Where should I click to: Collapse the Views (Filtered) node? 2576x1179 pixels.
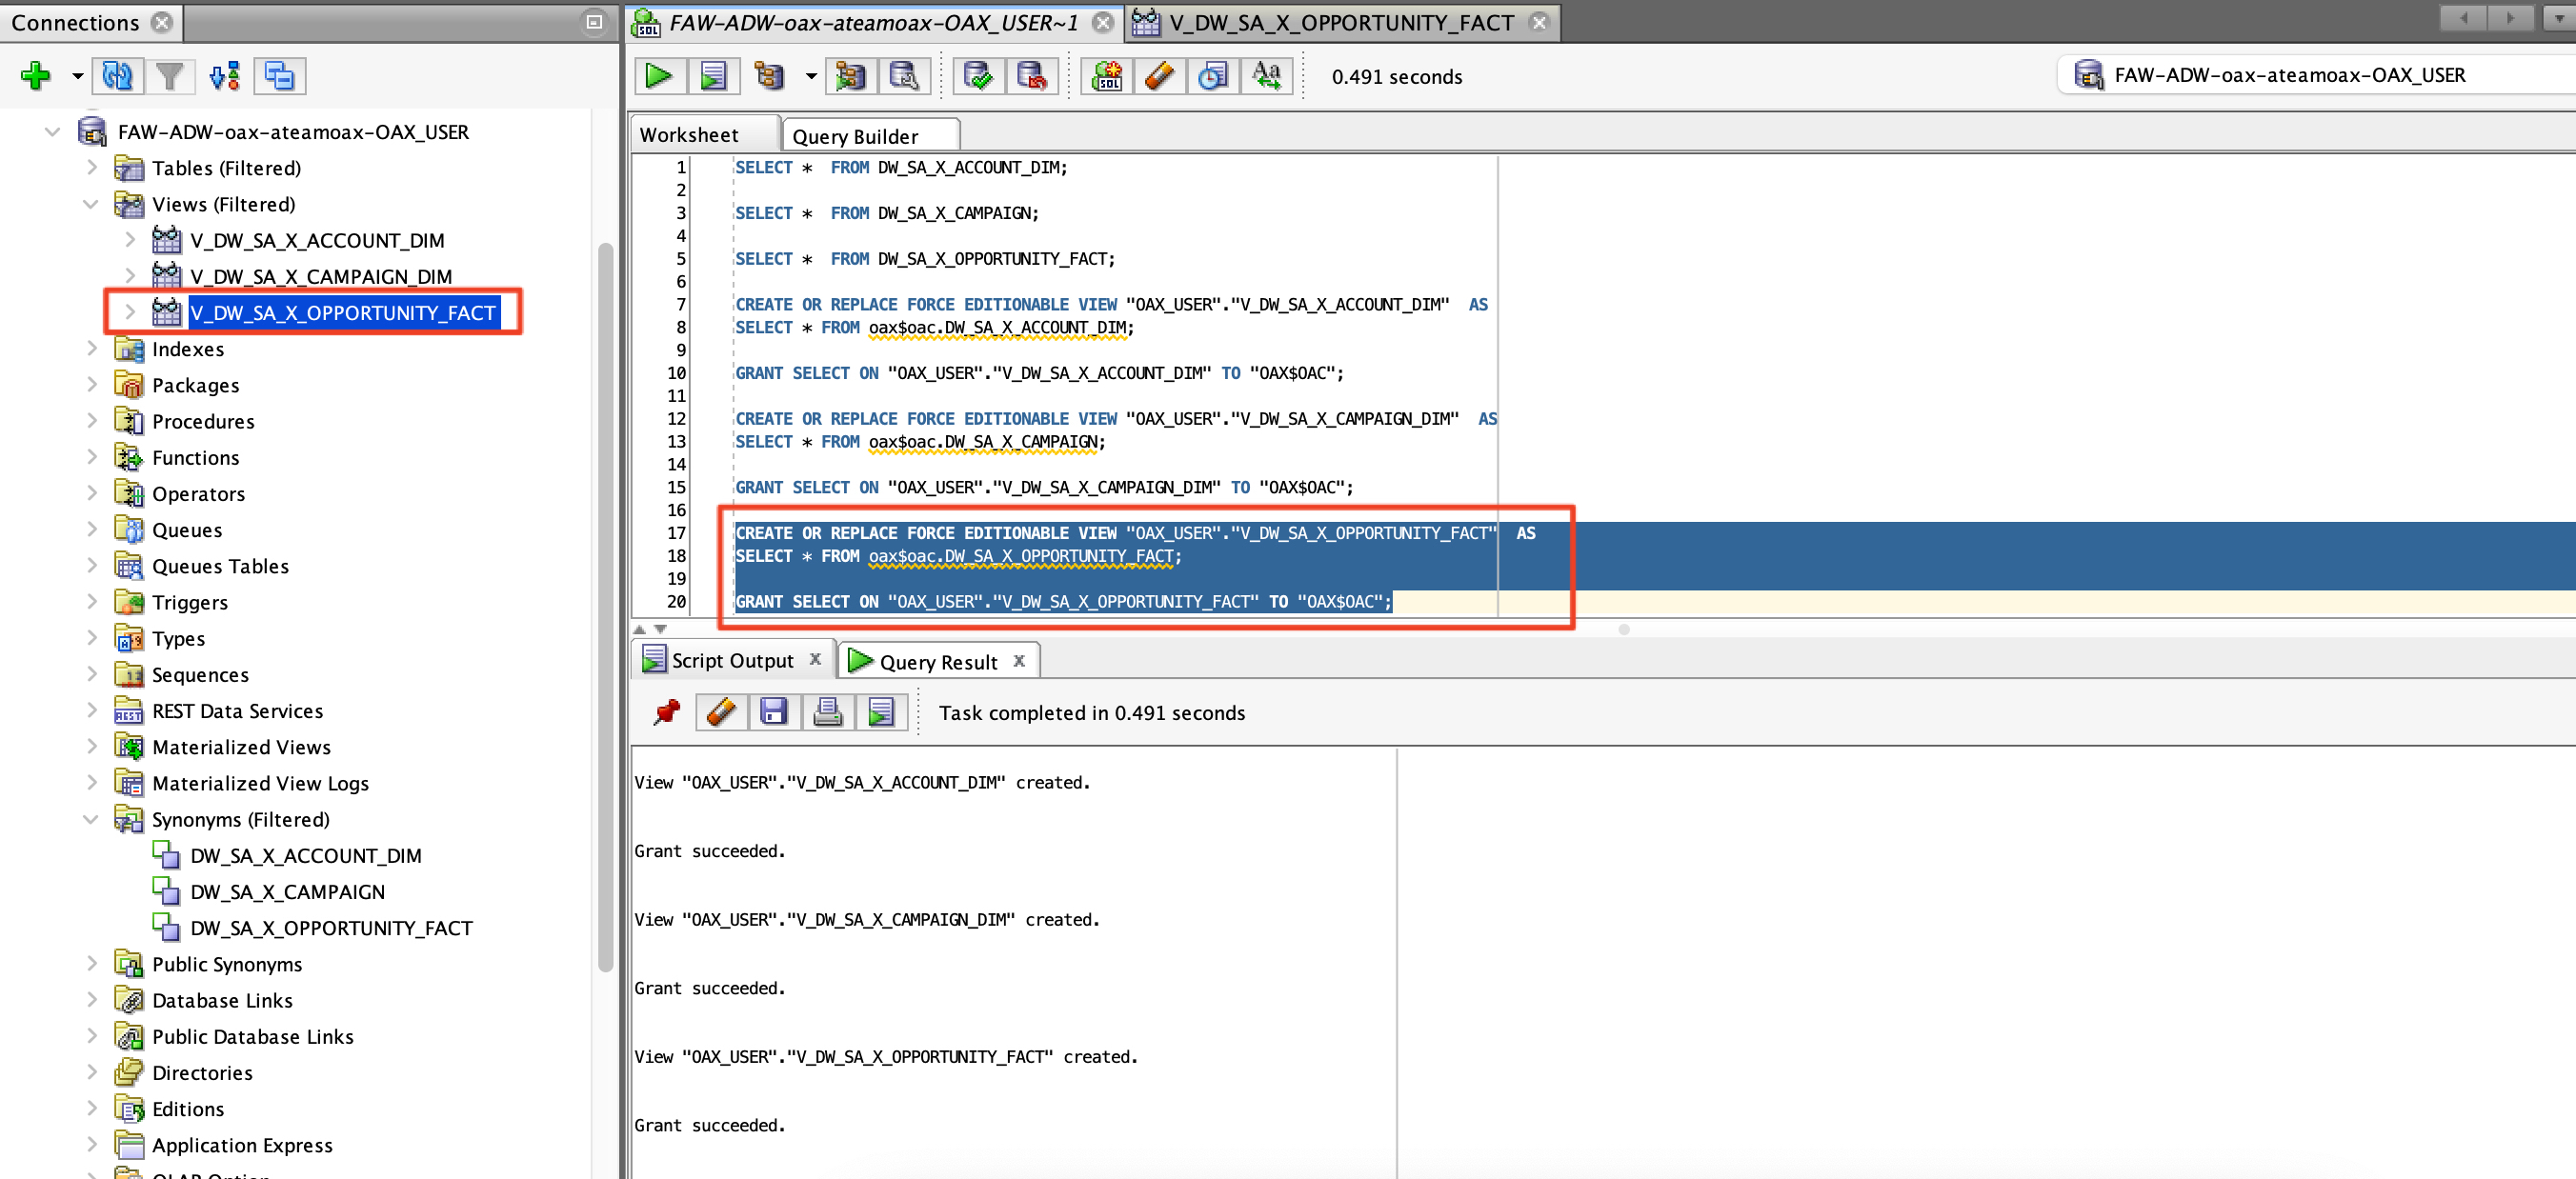(91, 204)
